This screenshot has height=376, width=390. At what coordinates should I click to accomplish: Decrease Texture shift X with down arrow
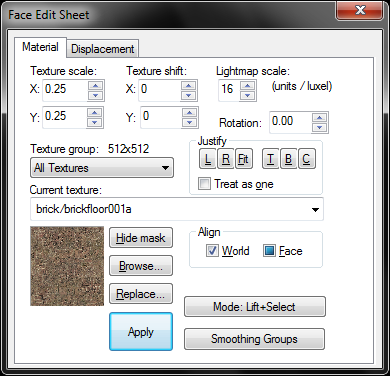(189, 96)
